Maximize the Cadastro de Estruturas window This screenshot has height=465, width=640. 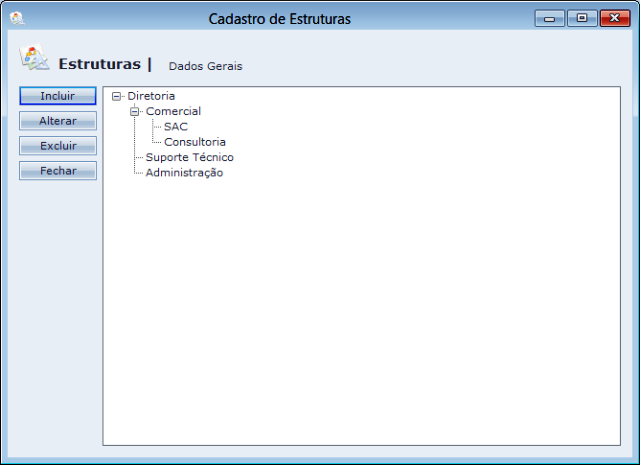point(582,18)
